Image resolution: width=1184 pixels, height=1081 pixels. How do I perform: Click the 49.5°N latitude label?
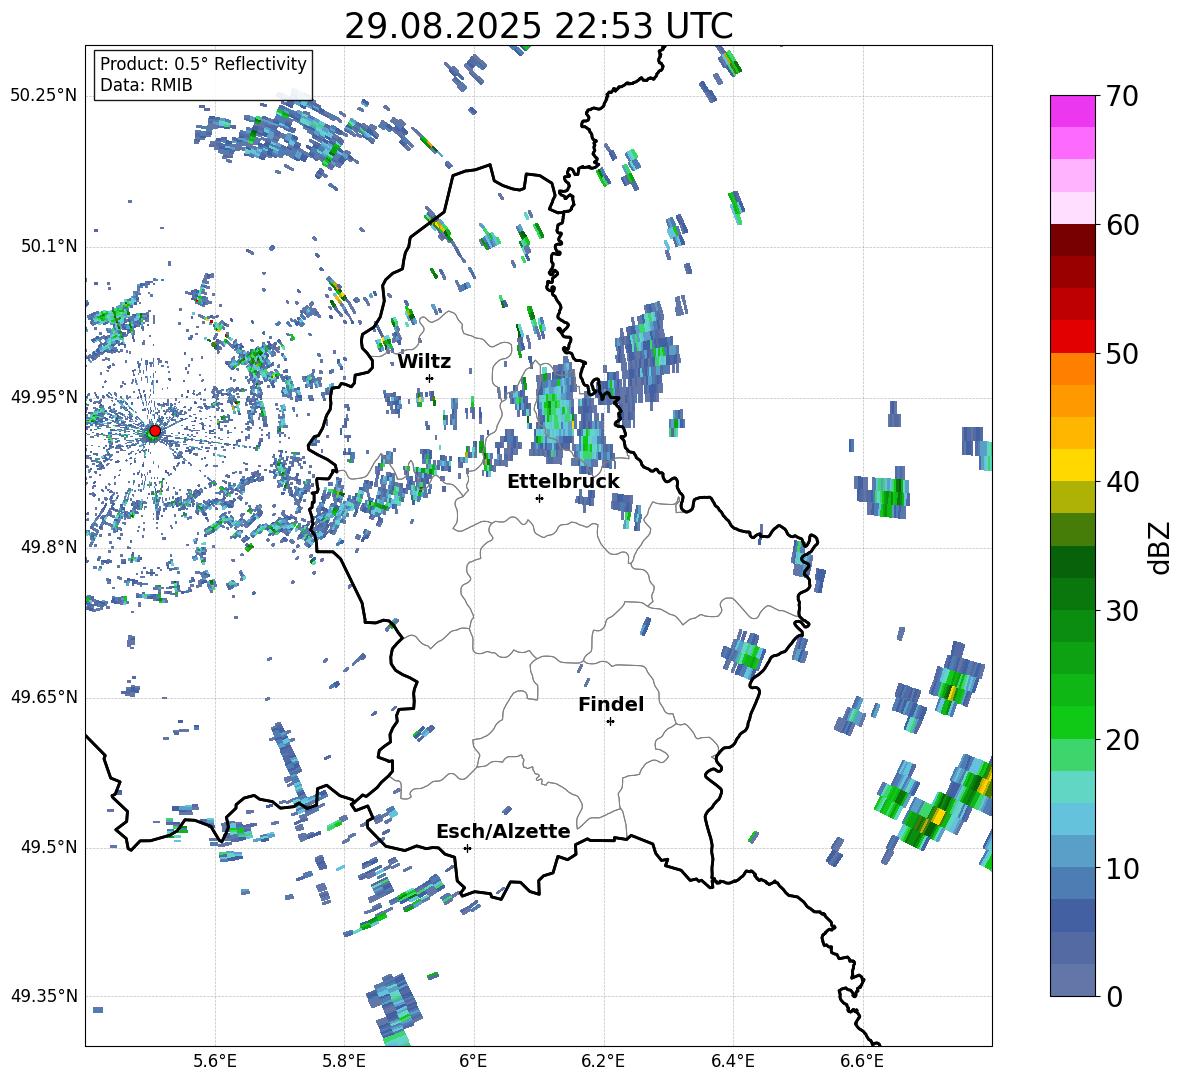pos(48,847)
